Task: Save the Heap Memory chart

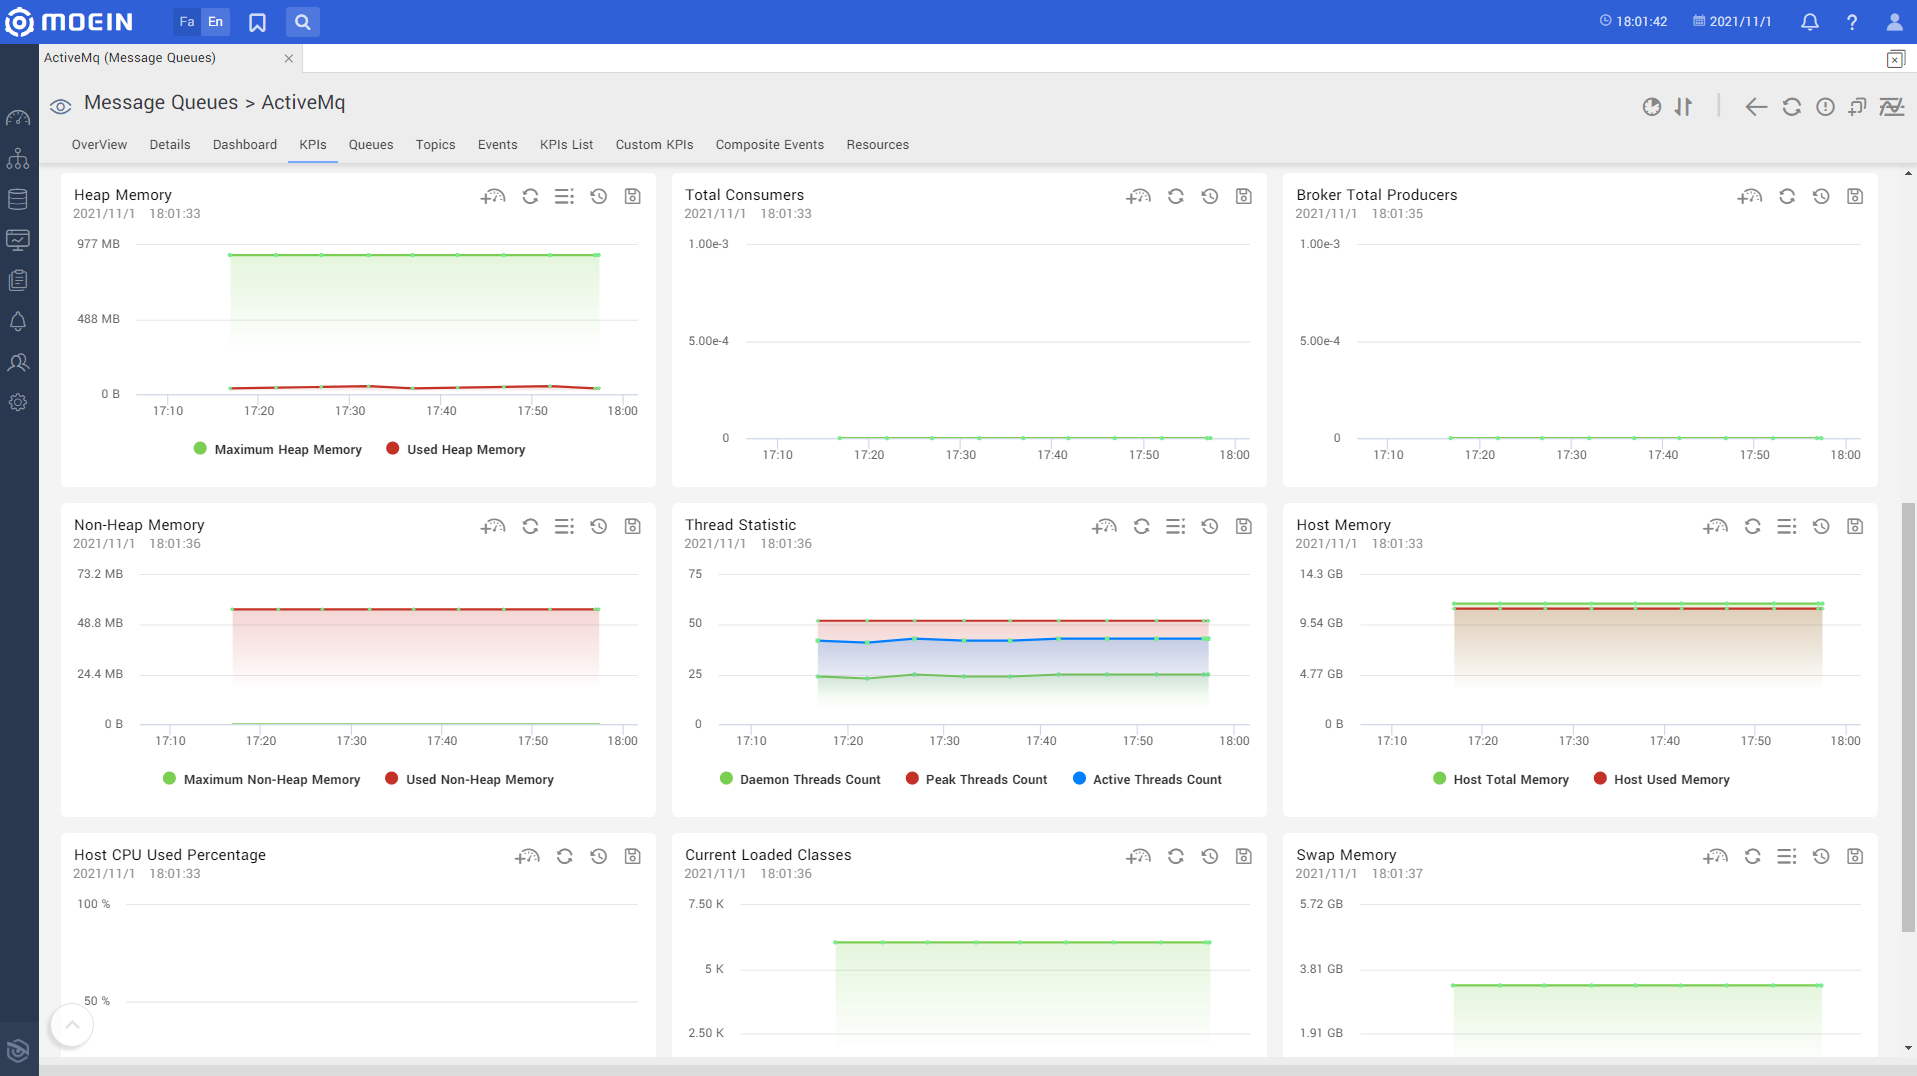Action: pos(632,196)
